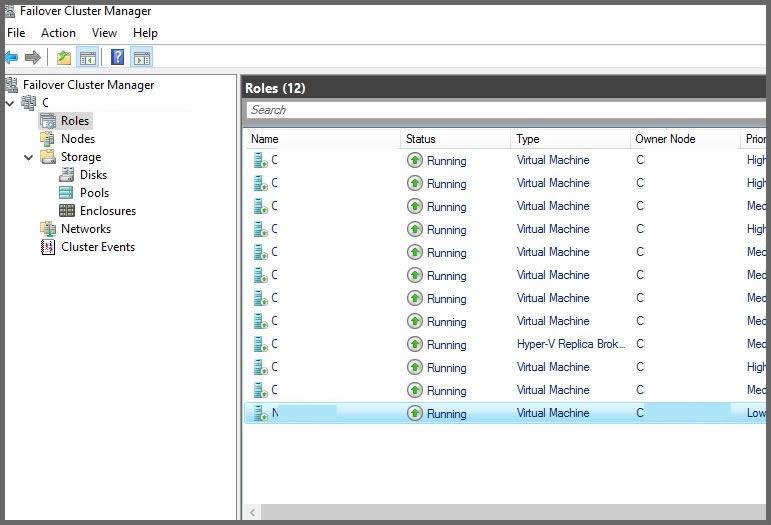Click the cluster C server icon

(29, 103)
